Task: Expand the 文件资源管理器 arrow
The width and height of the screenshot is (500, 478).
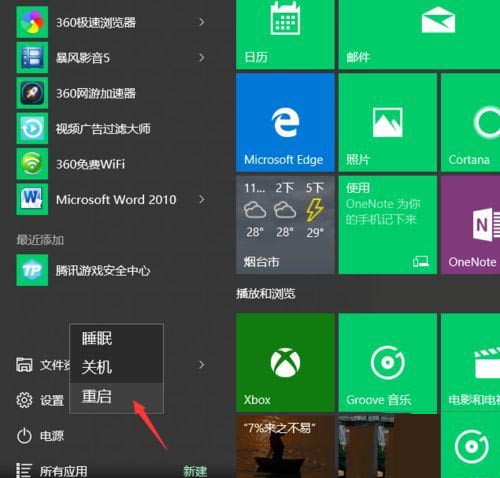Action: coord(201,365)
